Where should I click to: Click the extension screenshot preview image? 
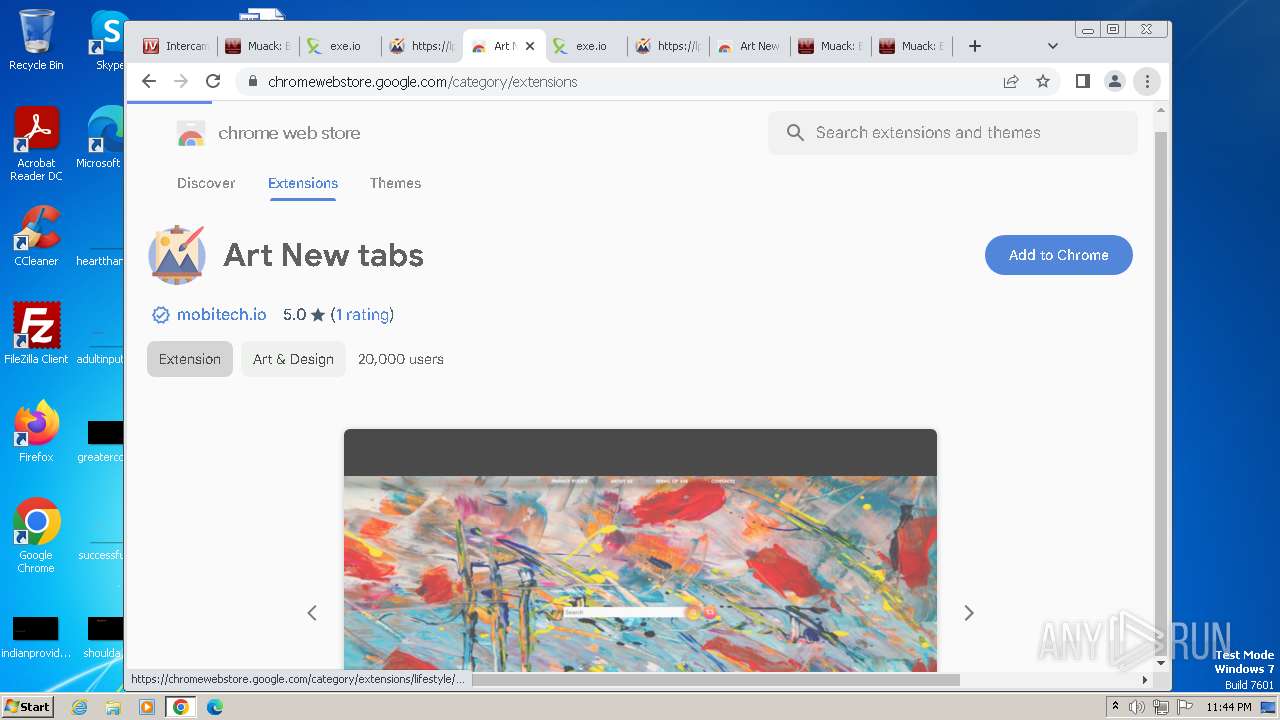click(640, 551)
